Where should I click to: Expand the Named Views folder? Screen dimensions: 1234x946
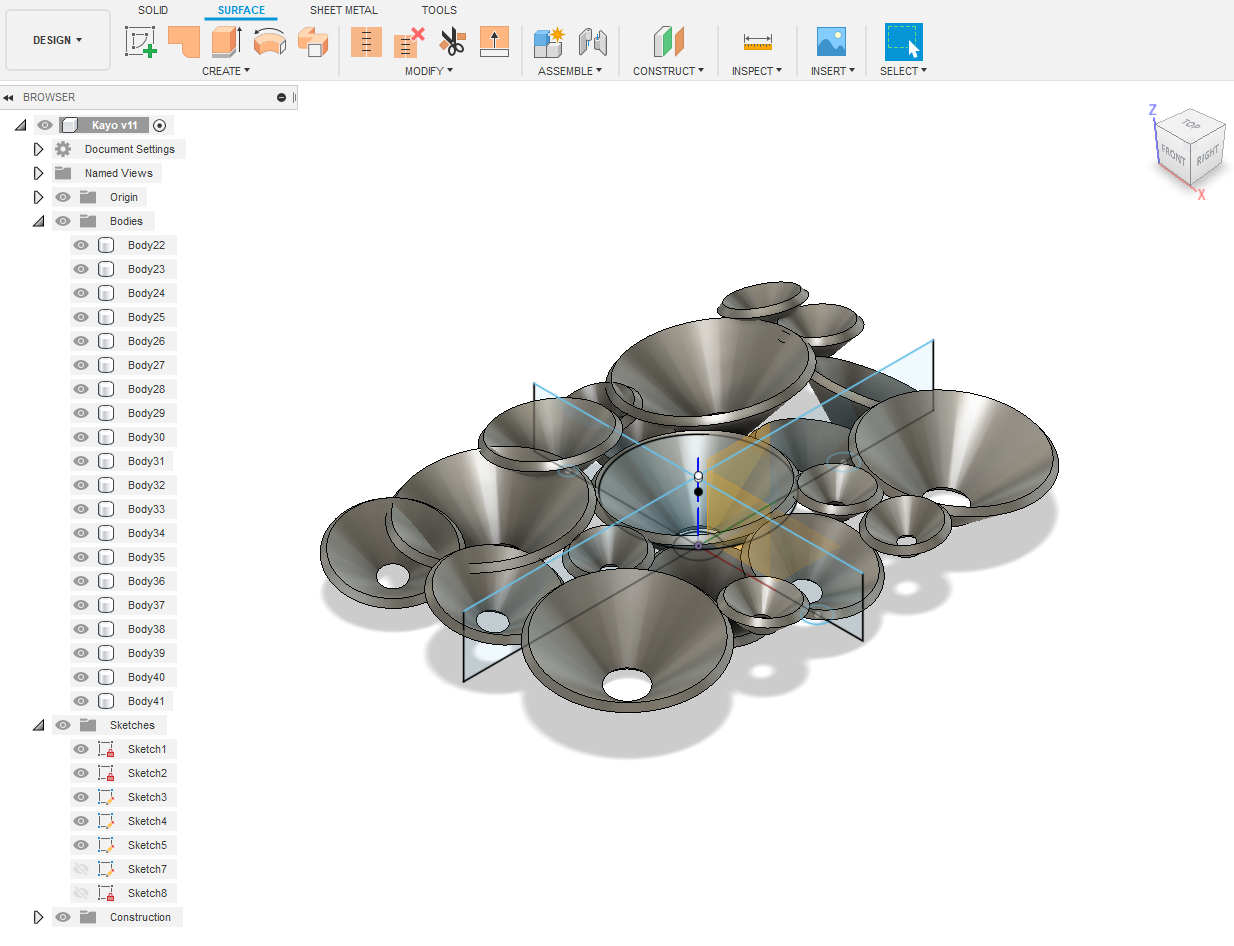pos(39,173)
